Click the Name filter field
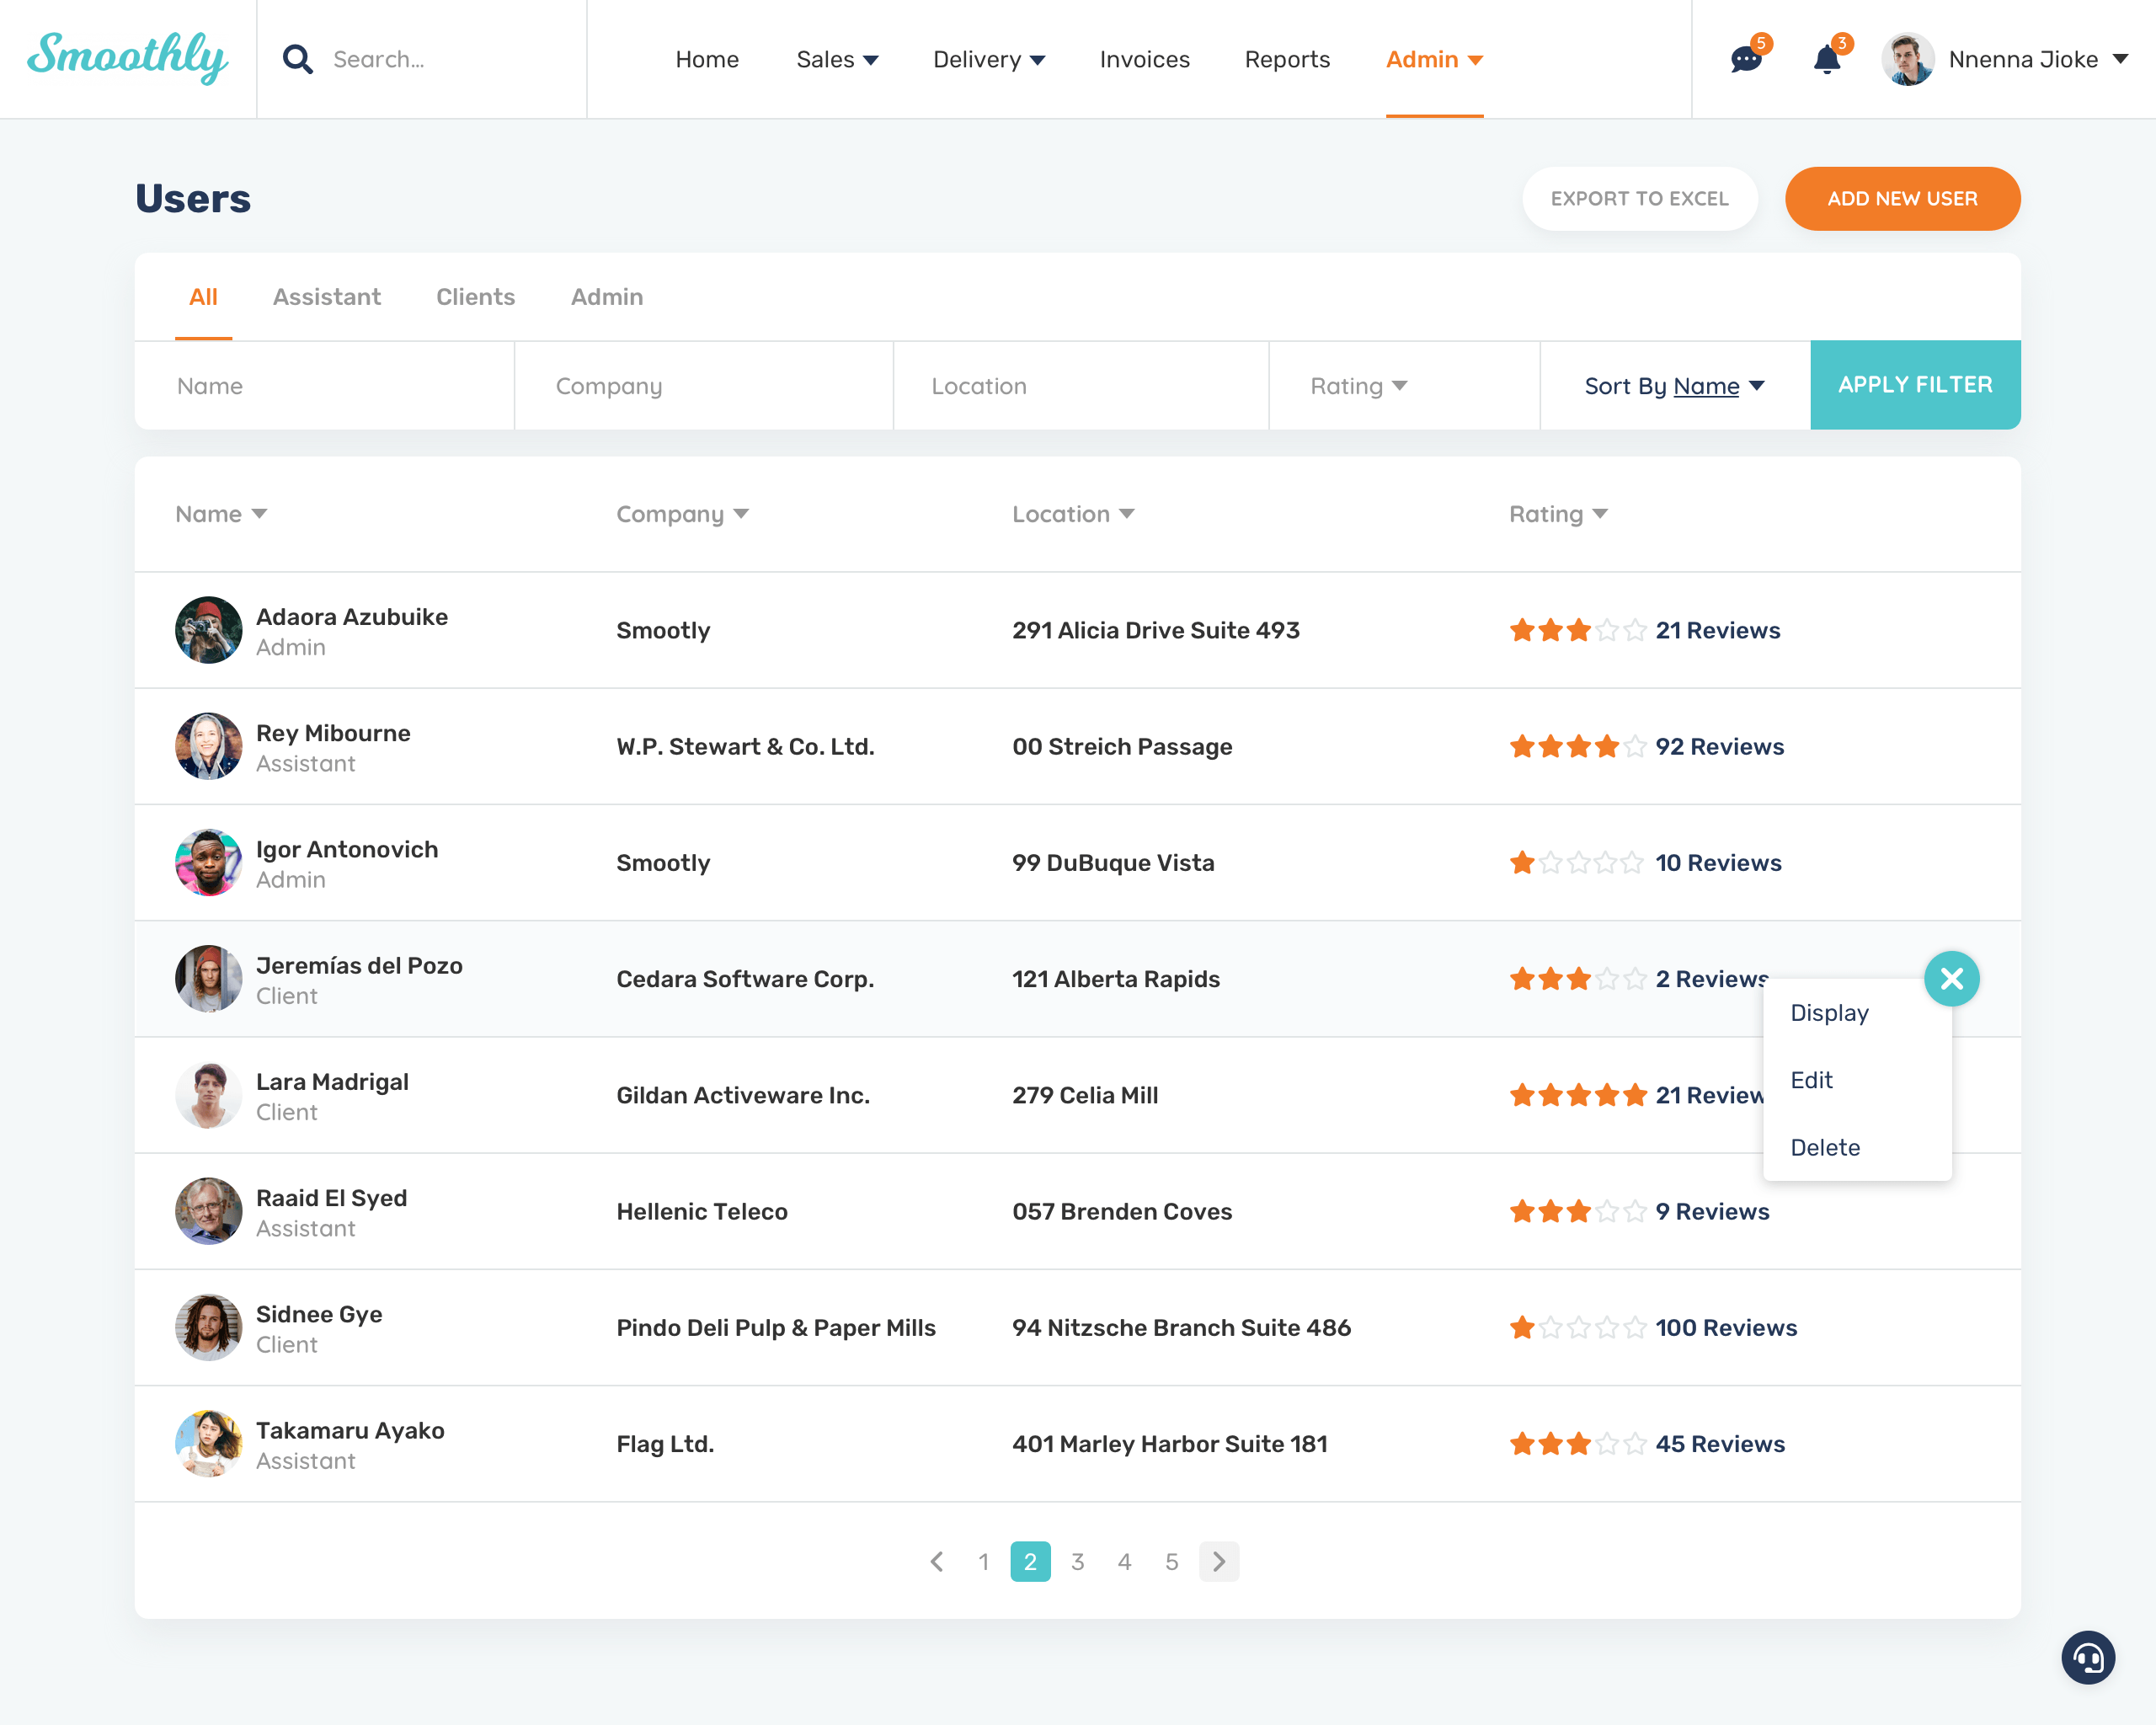 point(325,386)
